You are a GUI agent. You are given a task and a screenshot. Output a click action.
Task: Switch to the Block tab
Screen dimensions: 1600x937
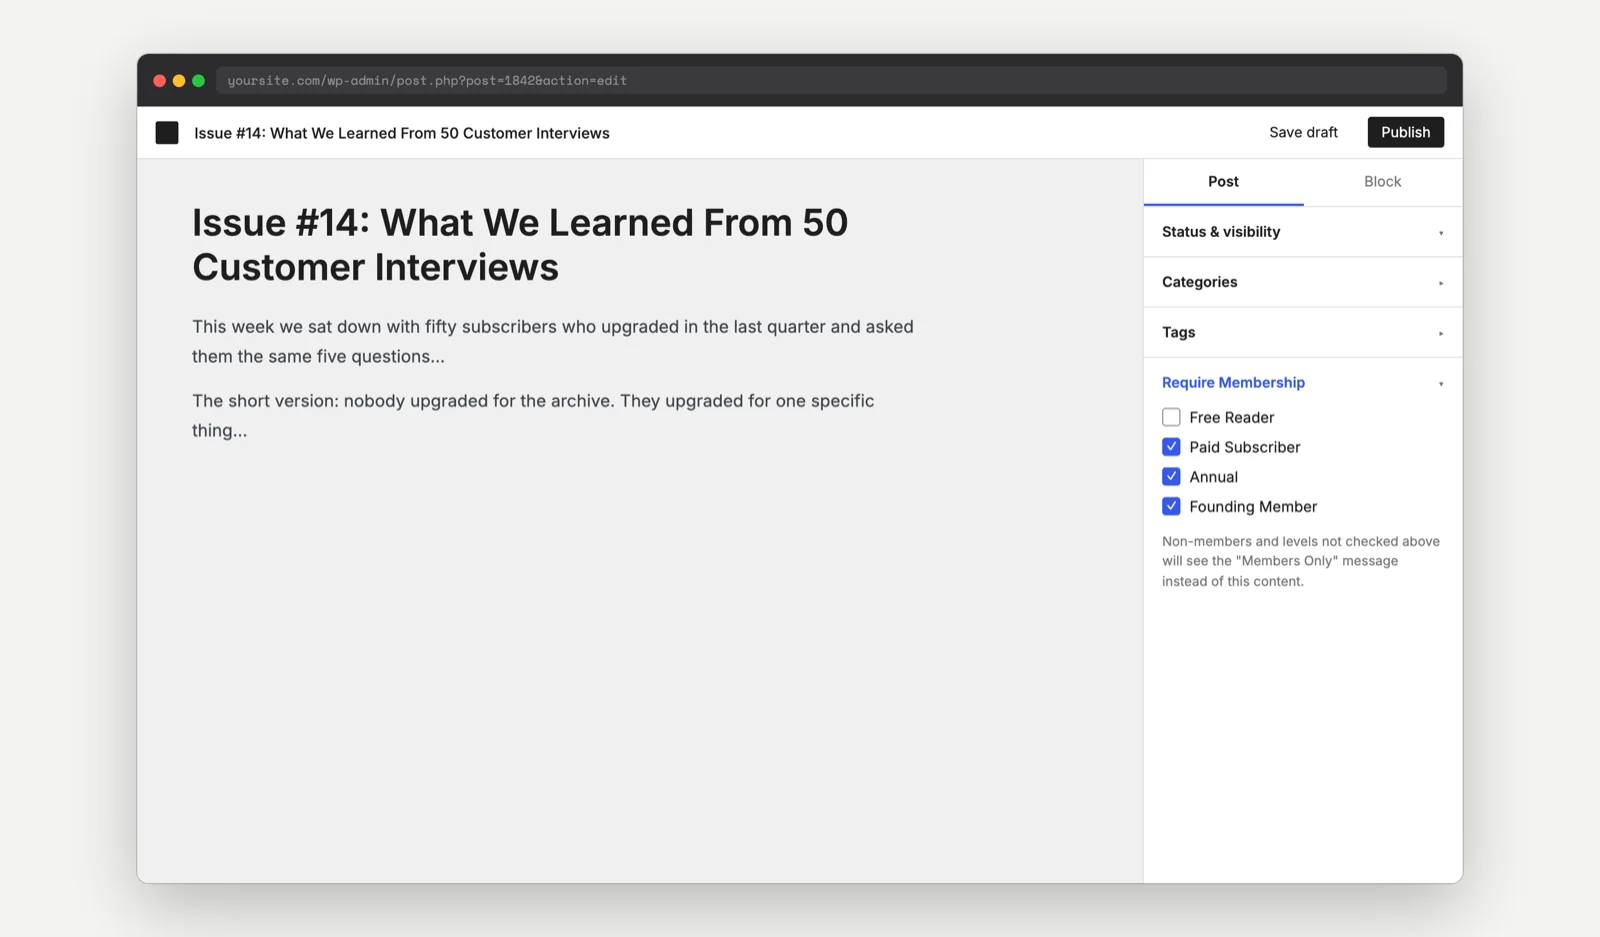(1383, 182)
